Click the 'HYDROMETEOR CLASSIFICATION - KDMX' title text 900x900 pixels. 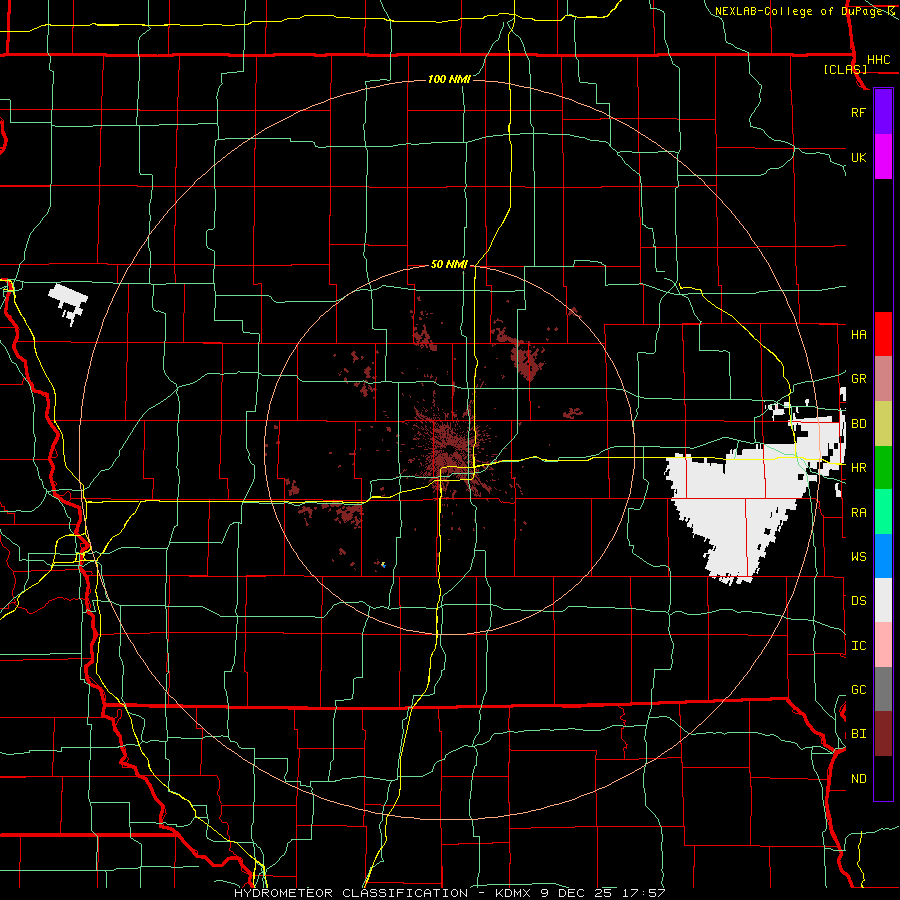(x=384, y=893)
